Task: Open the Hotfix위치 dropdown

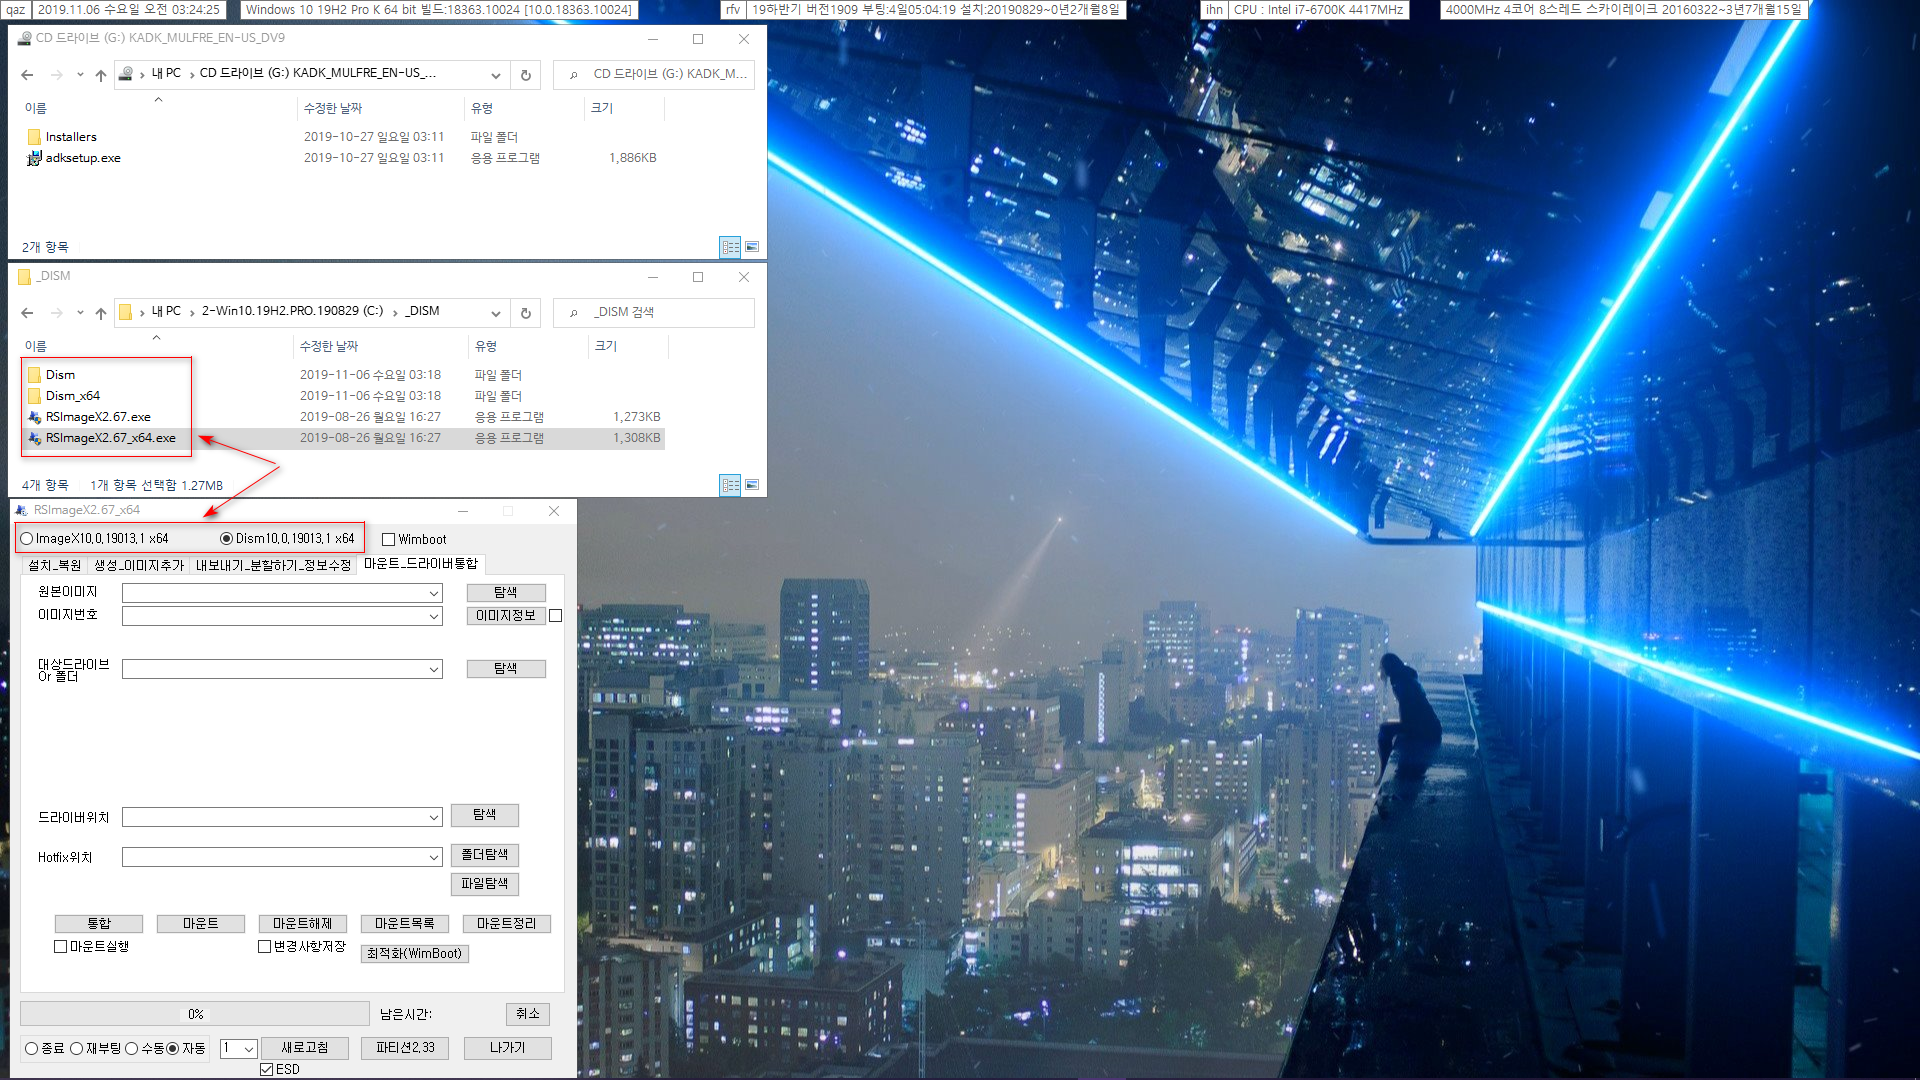Action: pos(434,858)
